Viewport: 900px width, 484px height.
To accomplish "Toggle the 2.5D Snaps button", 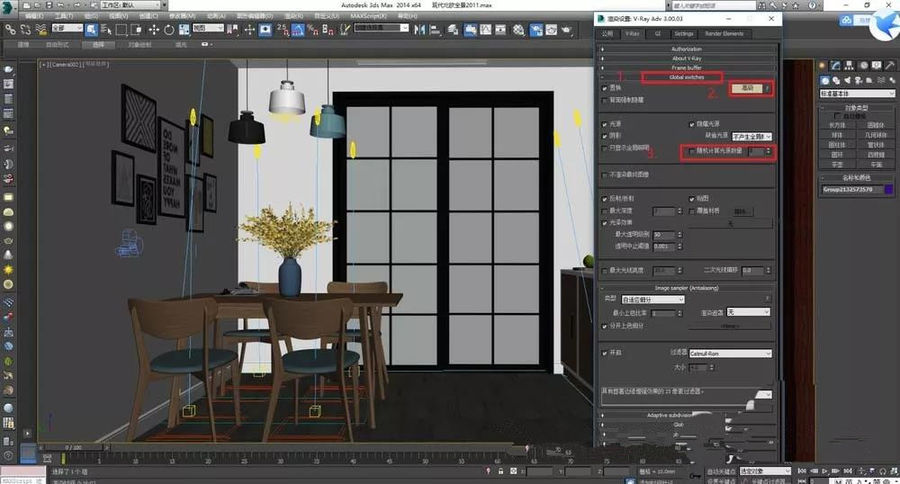I will click(x=282, y=29).
